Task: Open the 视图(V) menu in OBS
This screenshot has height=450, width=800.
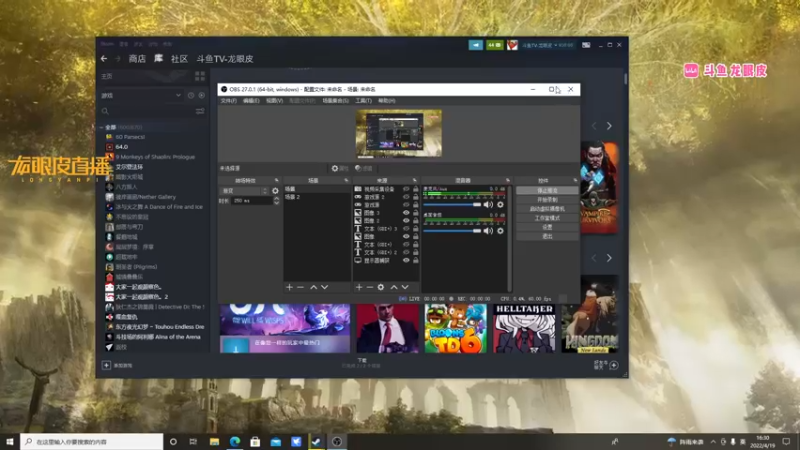Action: tap(274, 101)
